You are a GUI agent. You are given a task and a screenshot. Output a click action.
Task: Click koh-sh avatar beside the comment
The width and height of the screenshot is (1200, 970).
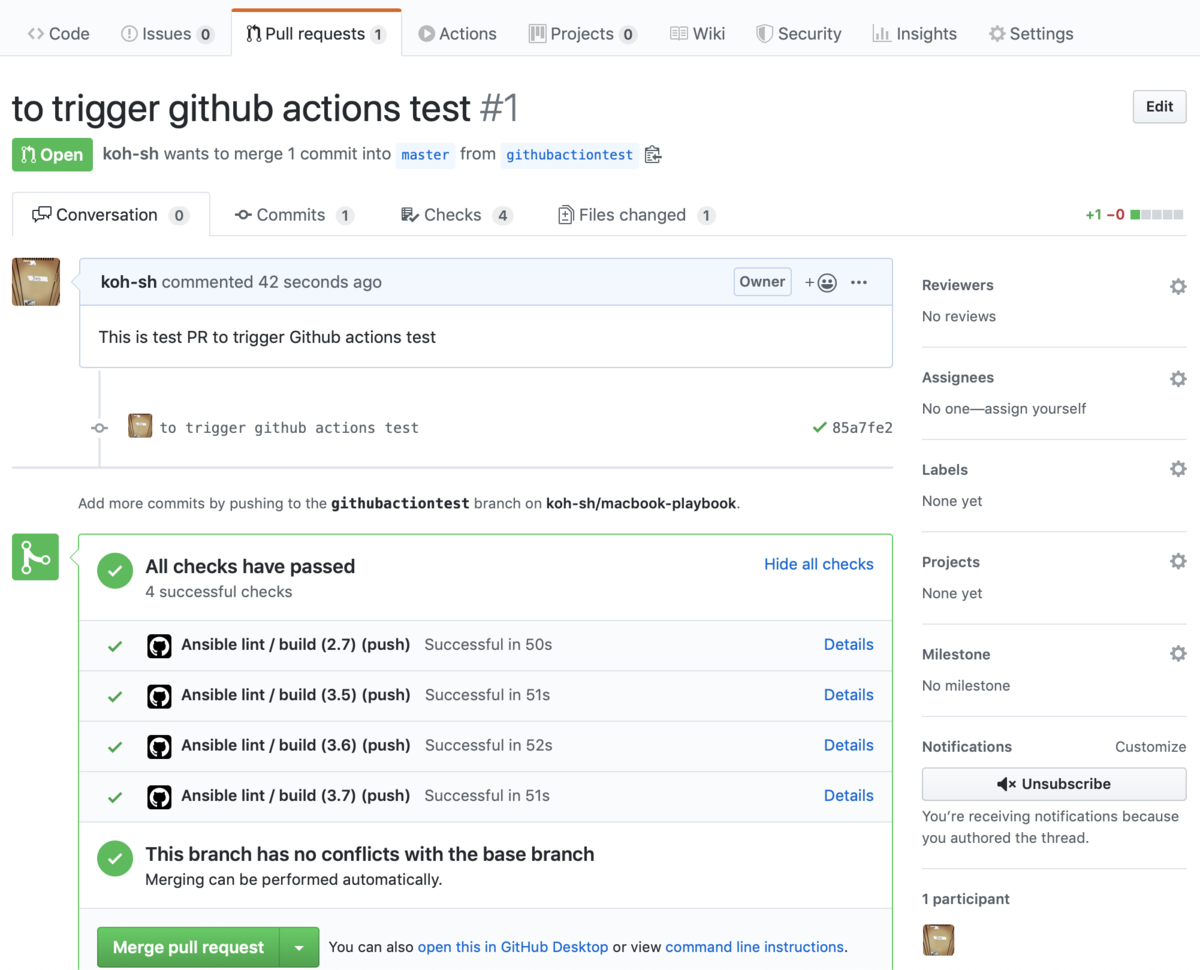pos(36,281)
